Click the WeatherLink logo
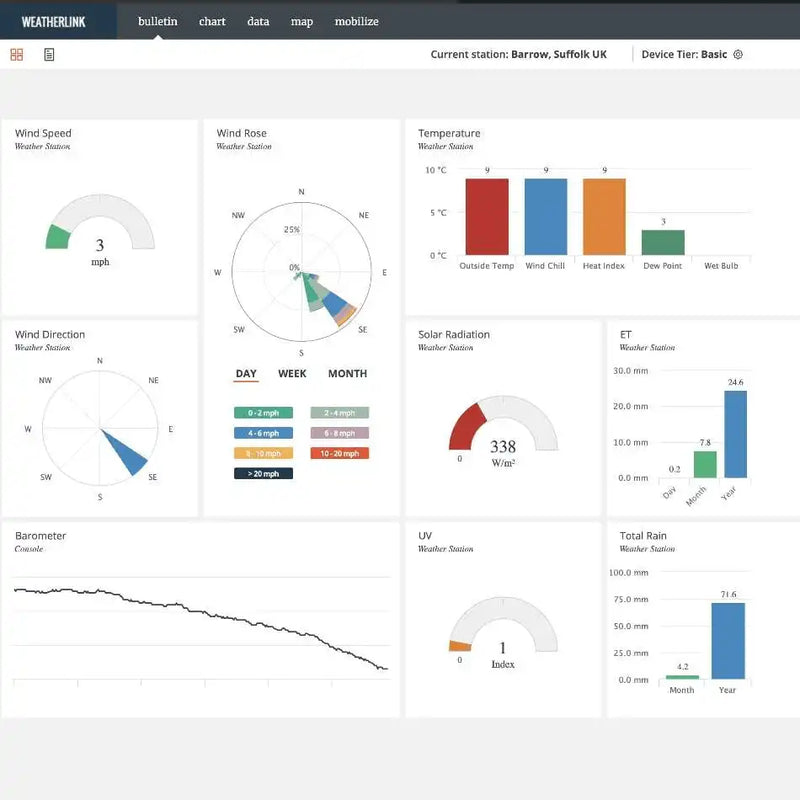Viewport: 800px width, 800px height. point(54,21)
